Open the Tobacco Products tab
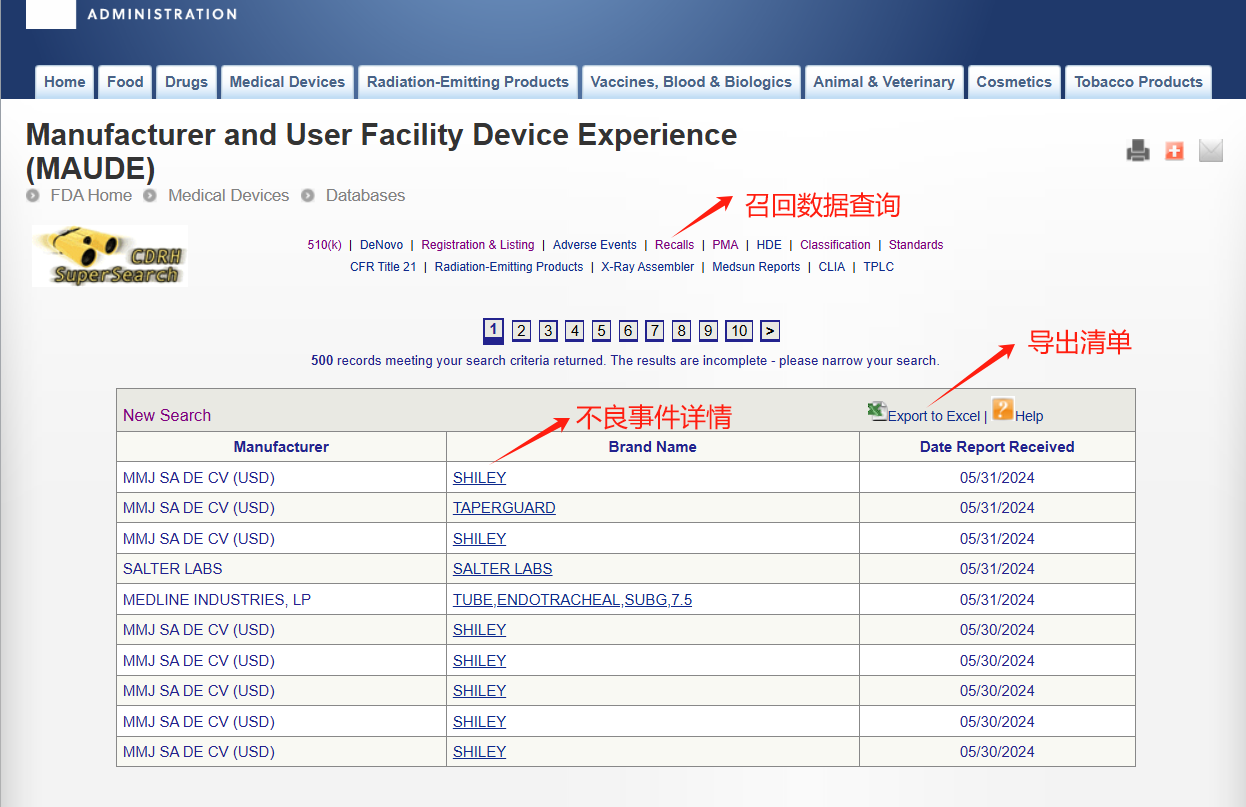Viewport: 1246px width, 807px height. [1138, 82]
